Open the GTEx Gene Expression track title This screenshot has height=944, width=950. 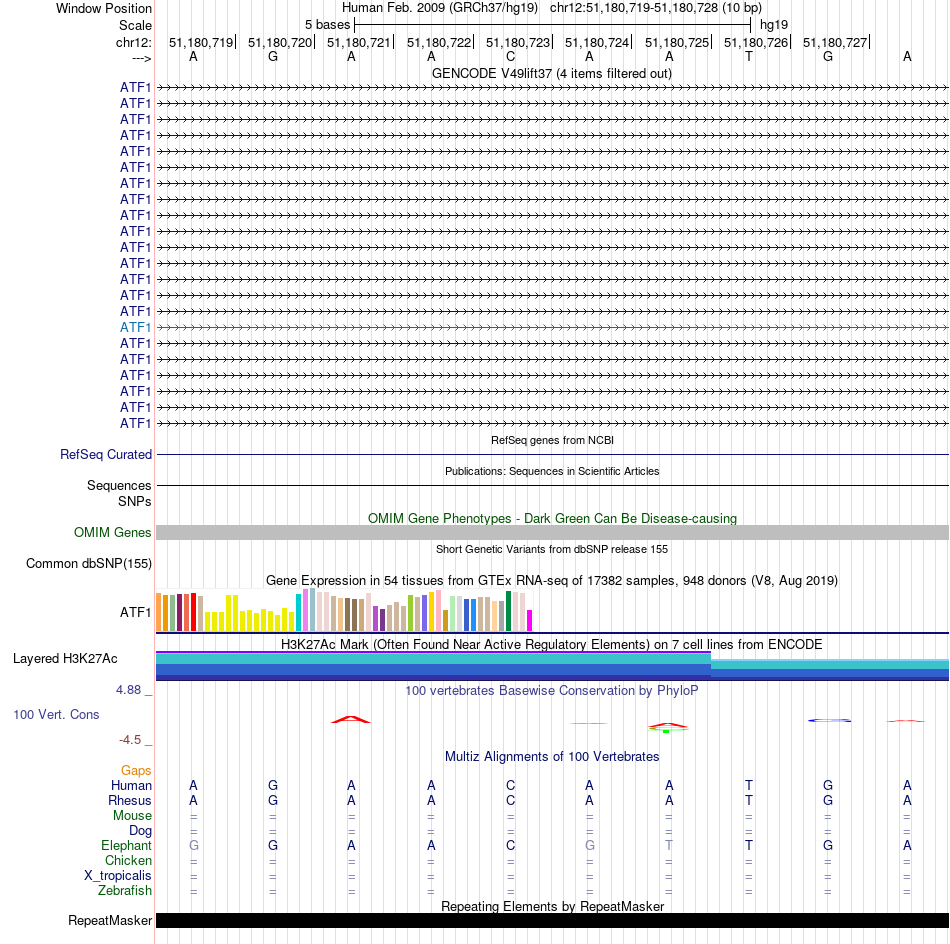pos(552,580)
